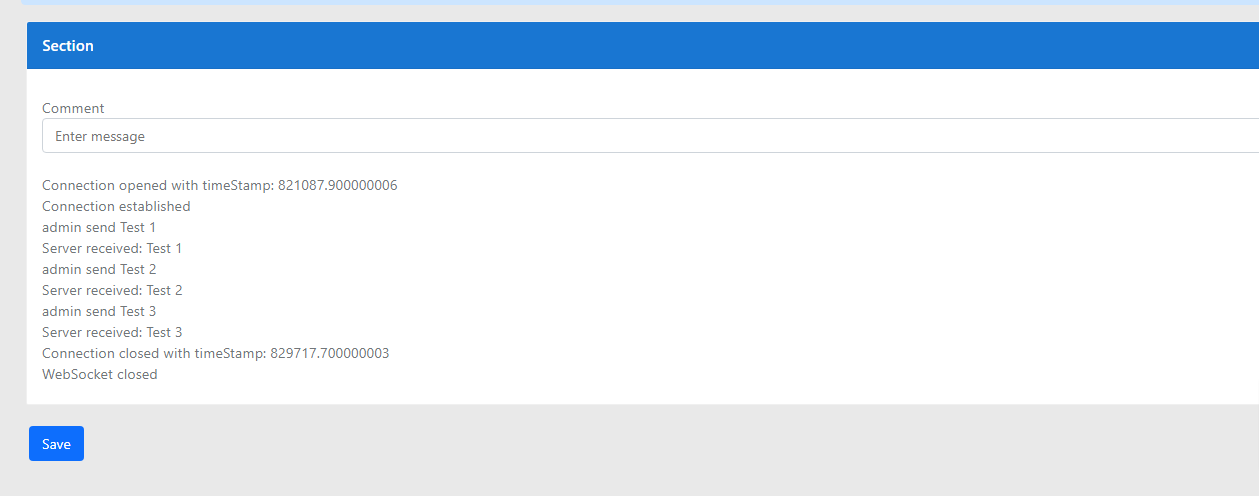Click the admin send Test 2 entry
Viewport: 1259px width, 496px height.
coord(99,270)
